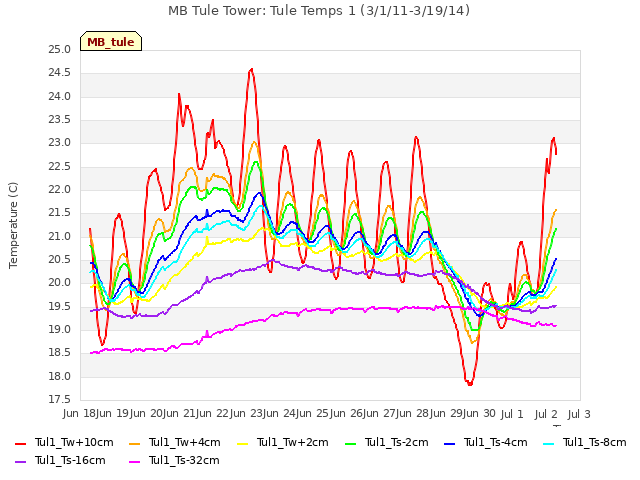Click the chart title text
Viewport: 640px width, 480px height.
click(319, 11)
